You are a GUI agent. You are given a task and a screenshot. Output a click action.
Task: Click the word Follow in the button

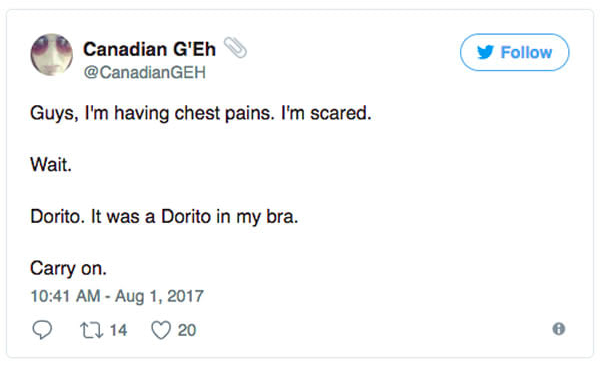(527, 52)
